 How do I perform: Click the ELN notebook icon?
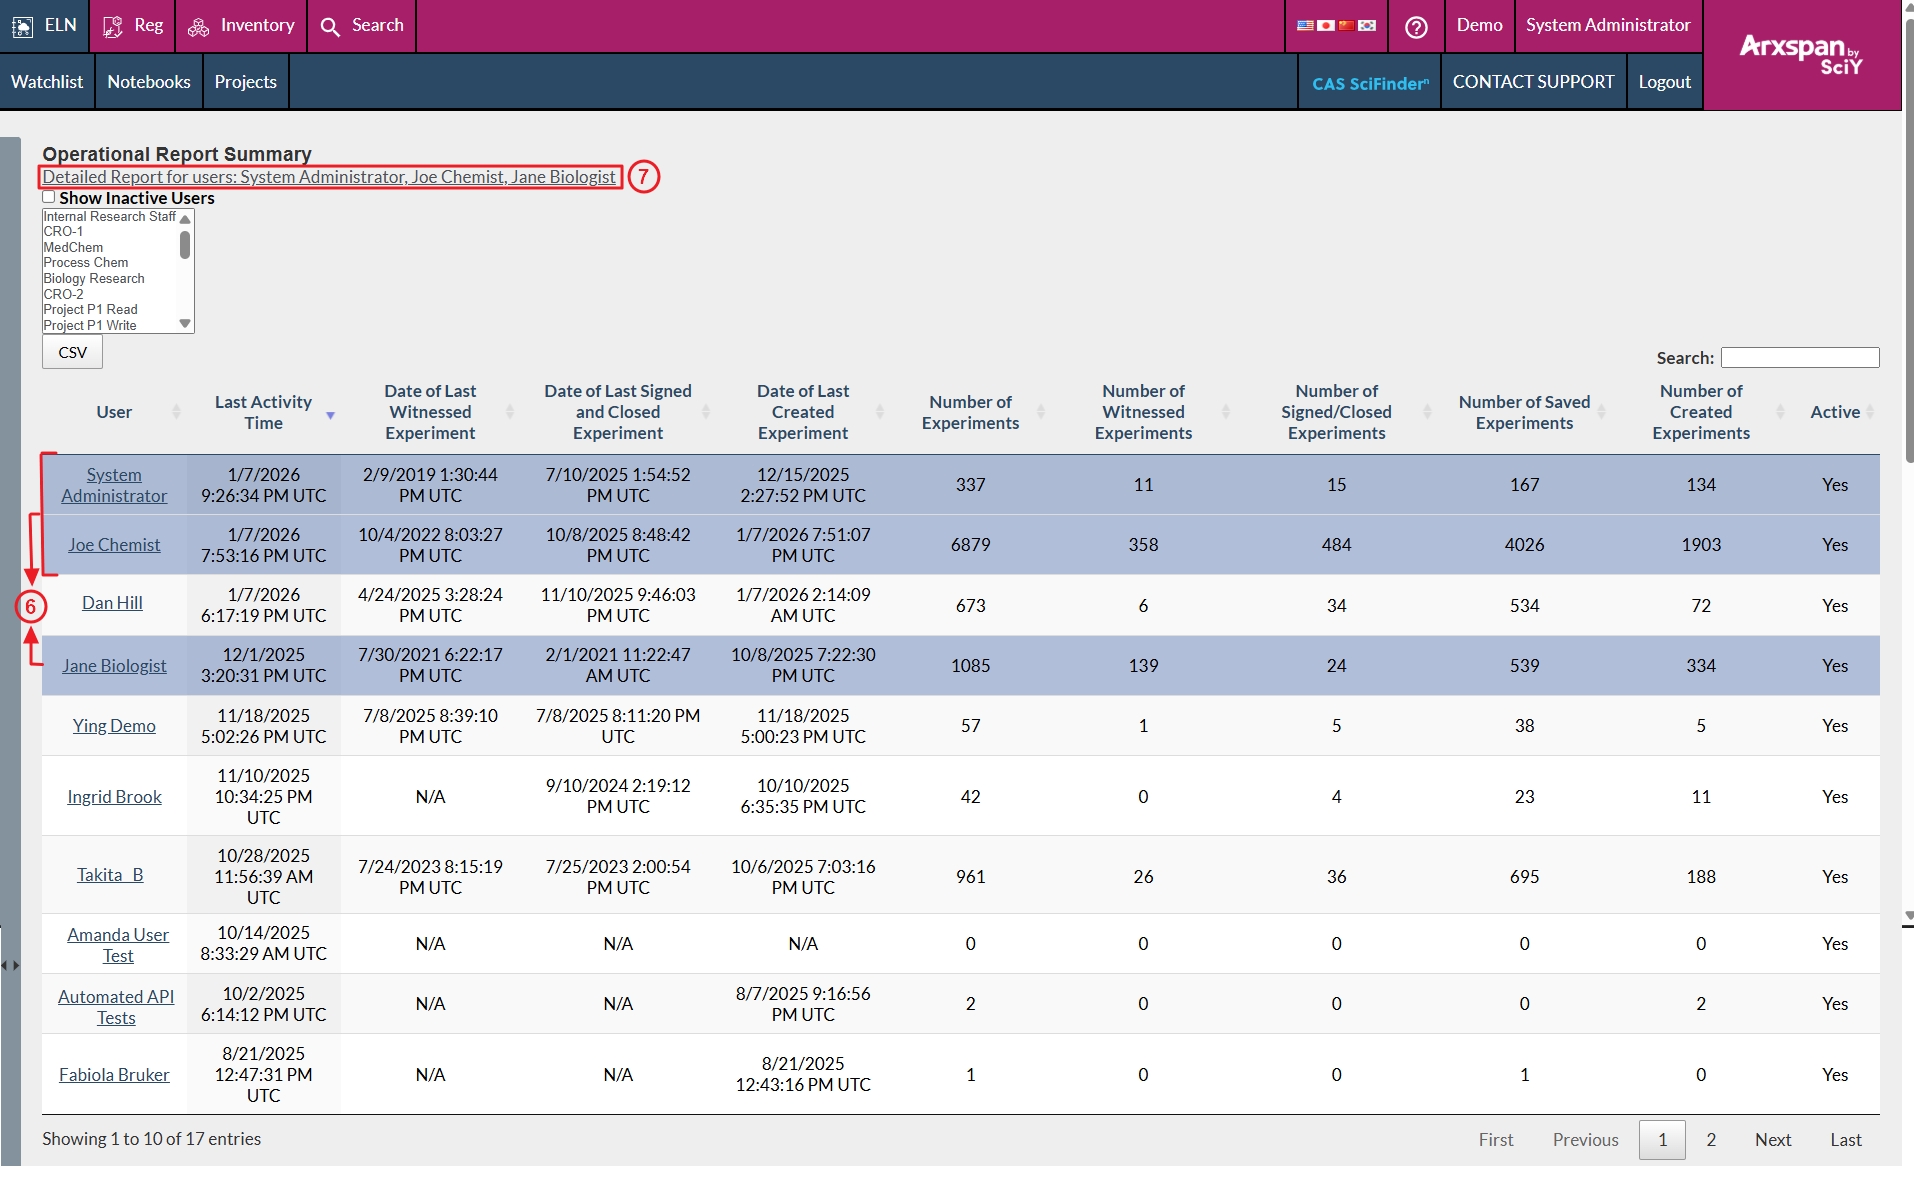22,26
